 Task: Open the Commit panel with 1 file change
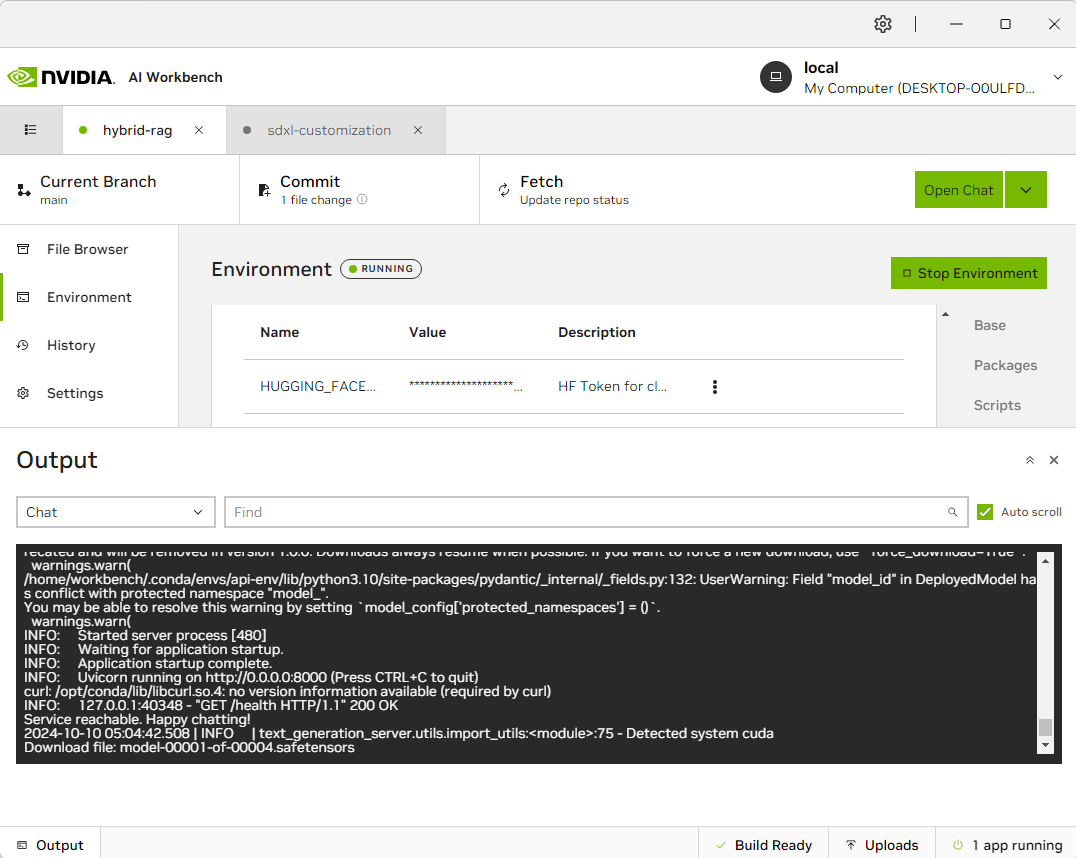pos(310,189)
